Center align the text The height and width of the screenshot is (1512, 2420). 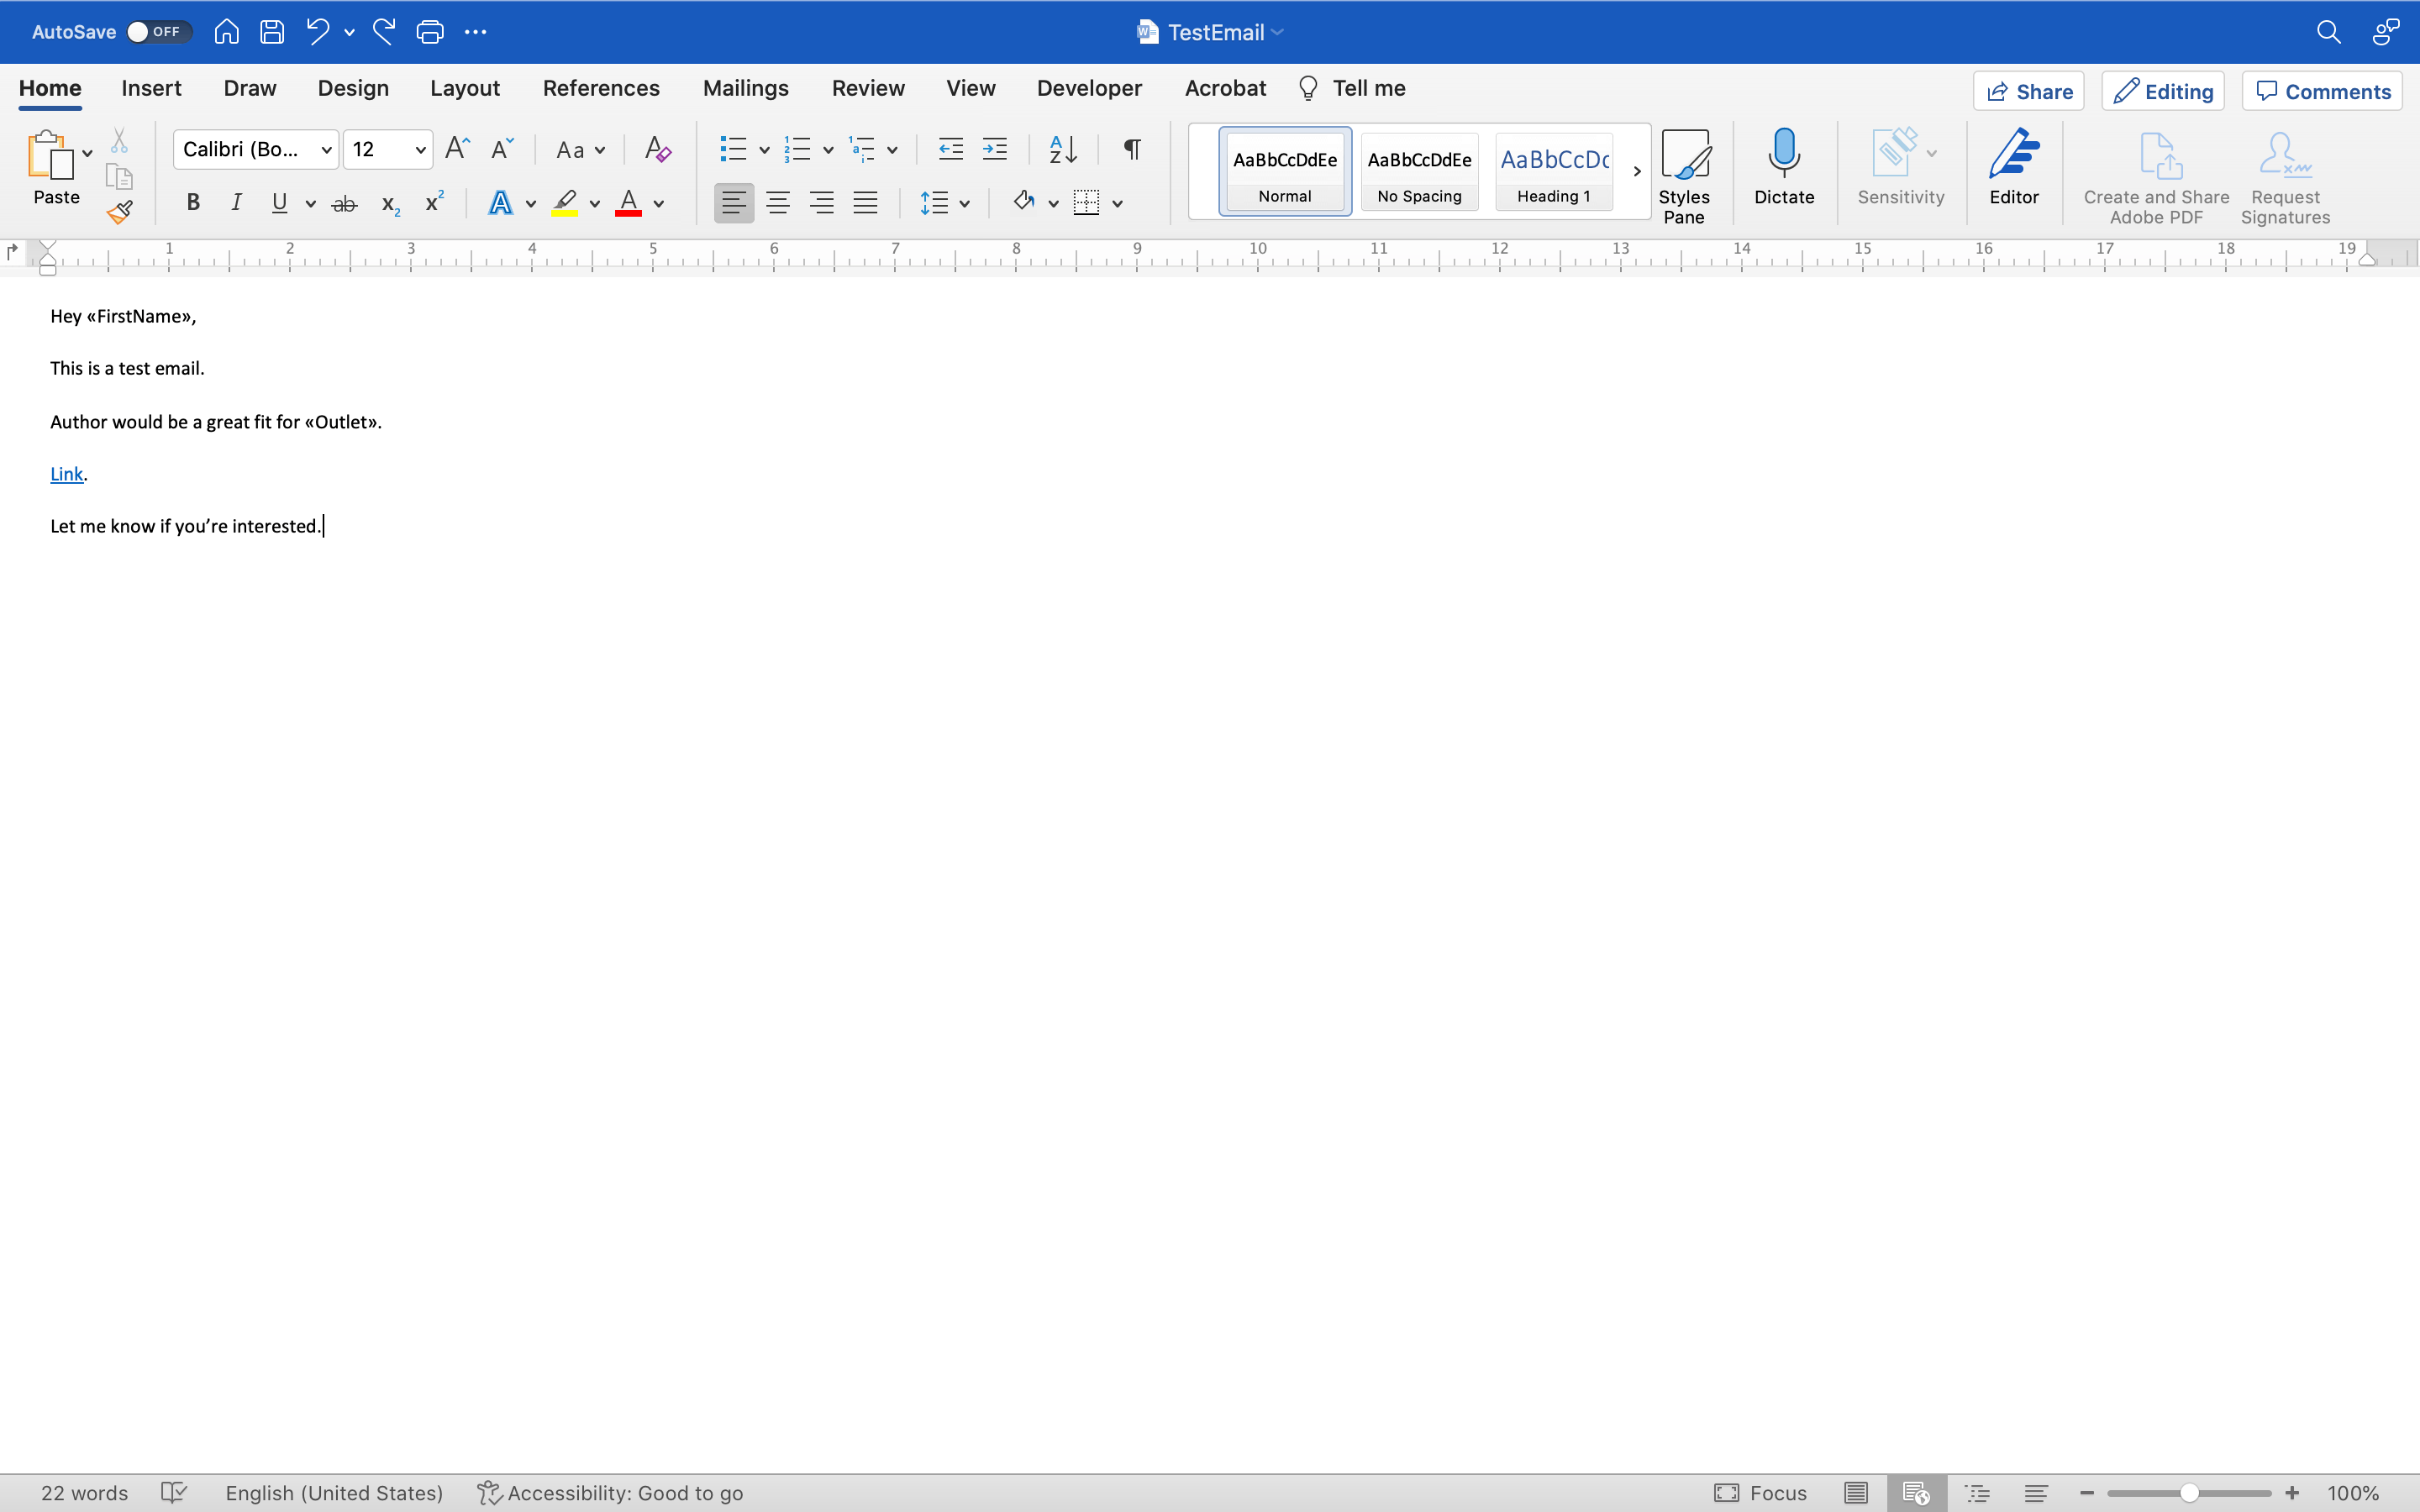777,203
